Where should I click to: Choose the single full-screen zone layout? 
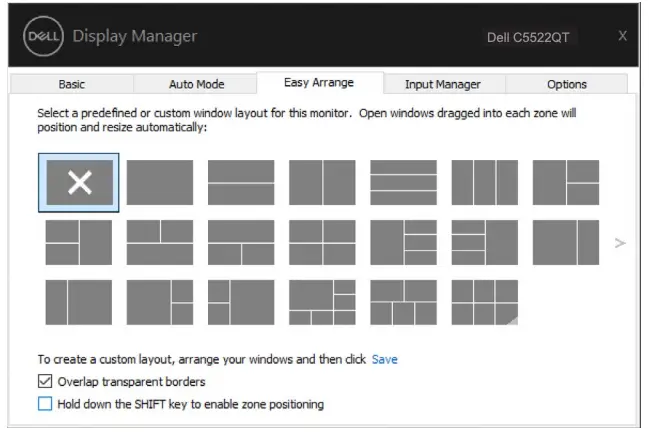tap(160, 182)
